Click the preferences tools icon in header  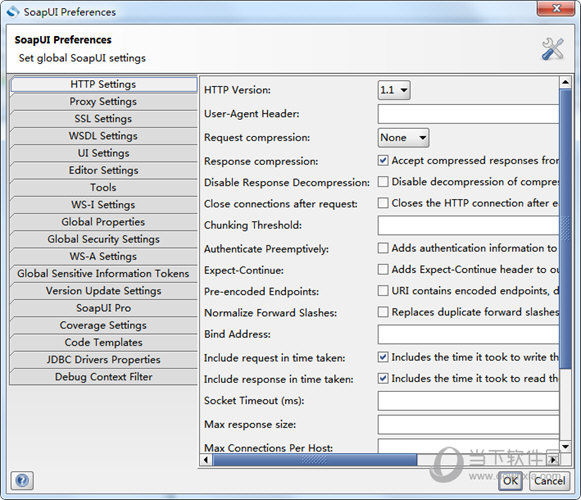point(552,49)
